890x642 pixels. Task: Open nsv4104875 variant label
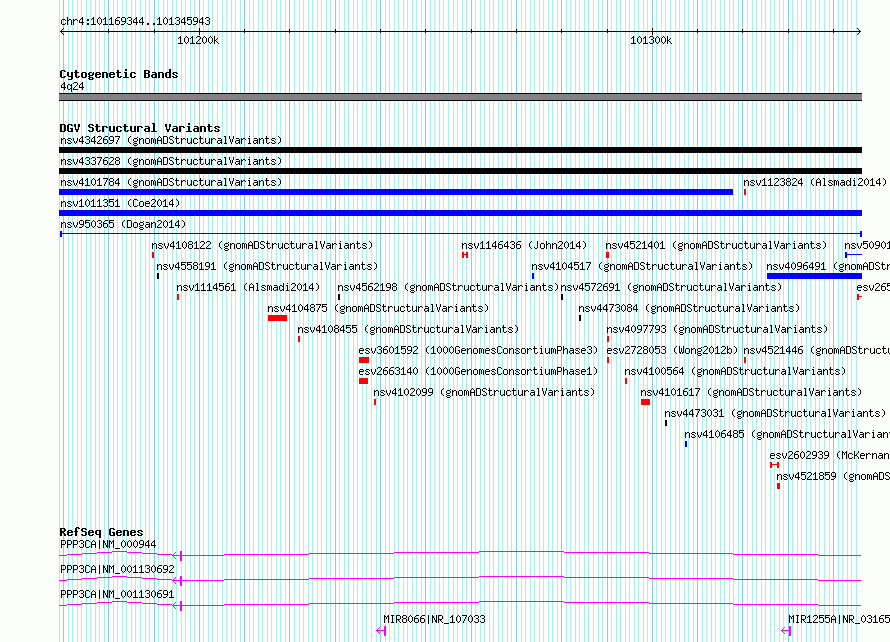point(378,308)
